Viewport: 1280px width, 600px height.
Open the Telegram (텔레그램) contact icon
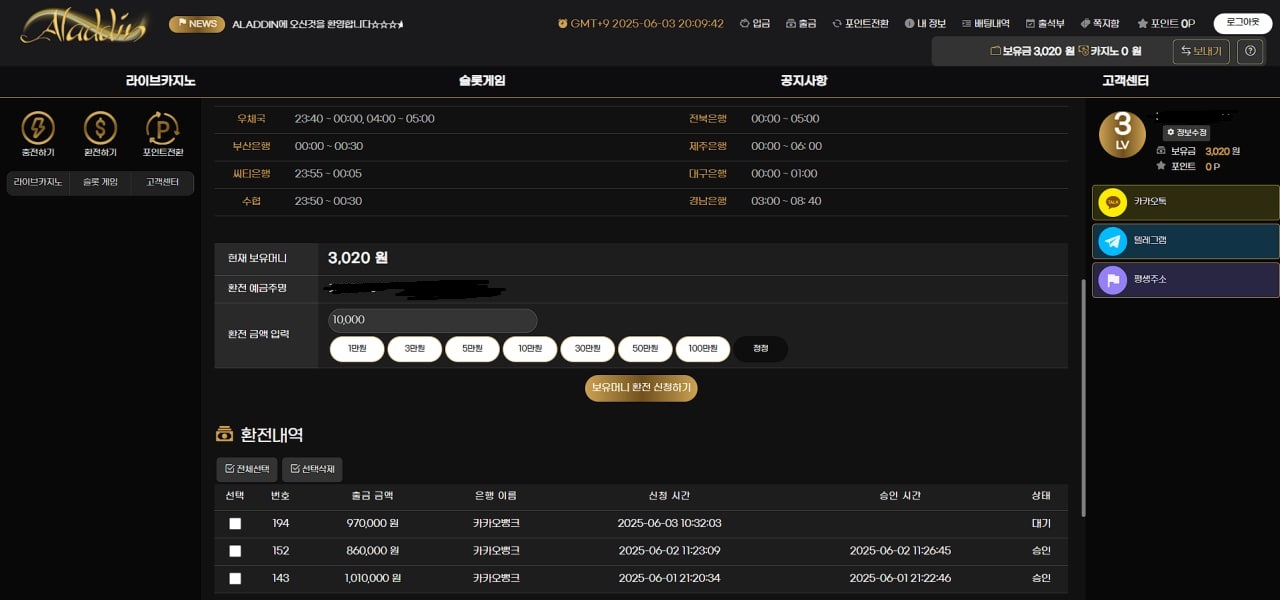point(1112,241)
